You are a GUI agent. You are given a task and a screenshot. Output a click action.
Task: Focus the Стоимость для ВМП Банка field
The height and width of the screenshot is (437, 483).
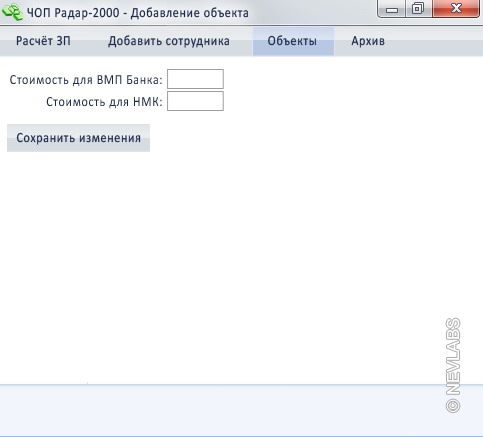point(195,79)
